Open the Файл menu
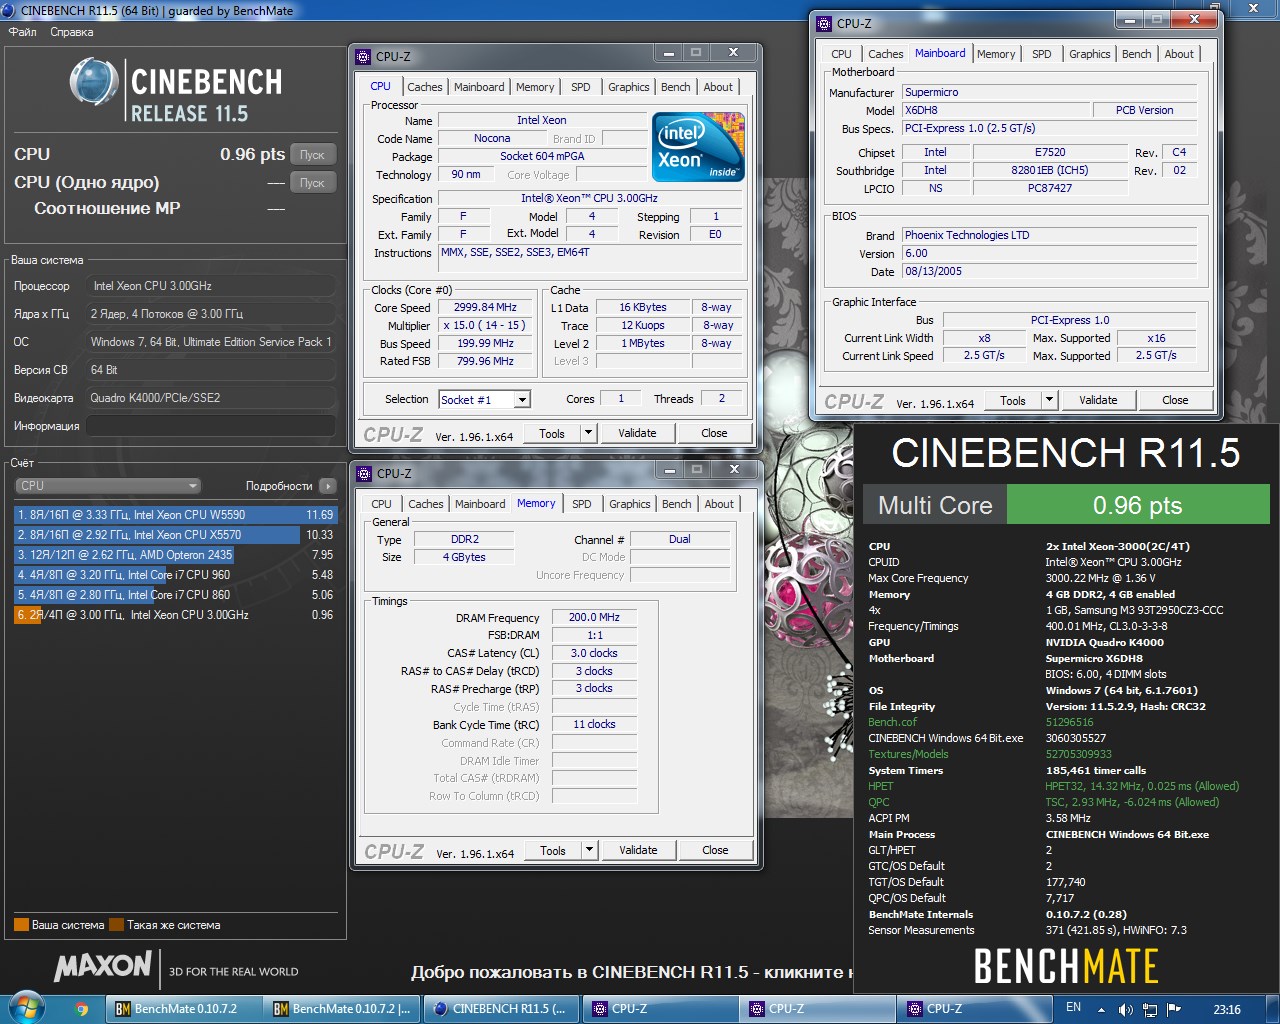Image resolution: width=1280 pixels, height=1024 pixels. tap(22, 32)
